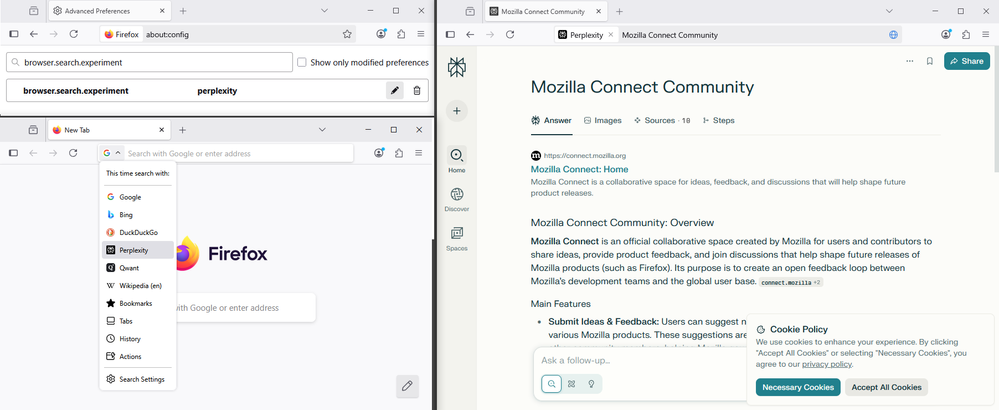
Task: Open the privacy policy link in cookie notice
Action: click(x=826, y=364)
